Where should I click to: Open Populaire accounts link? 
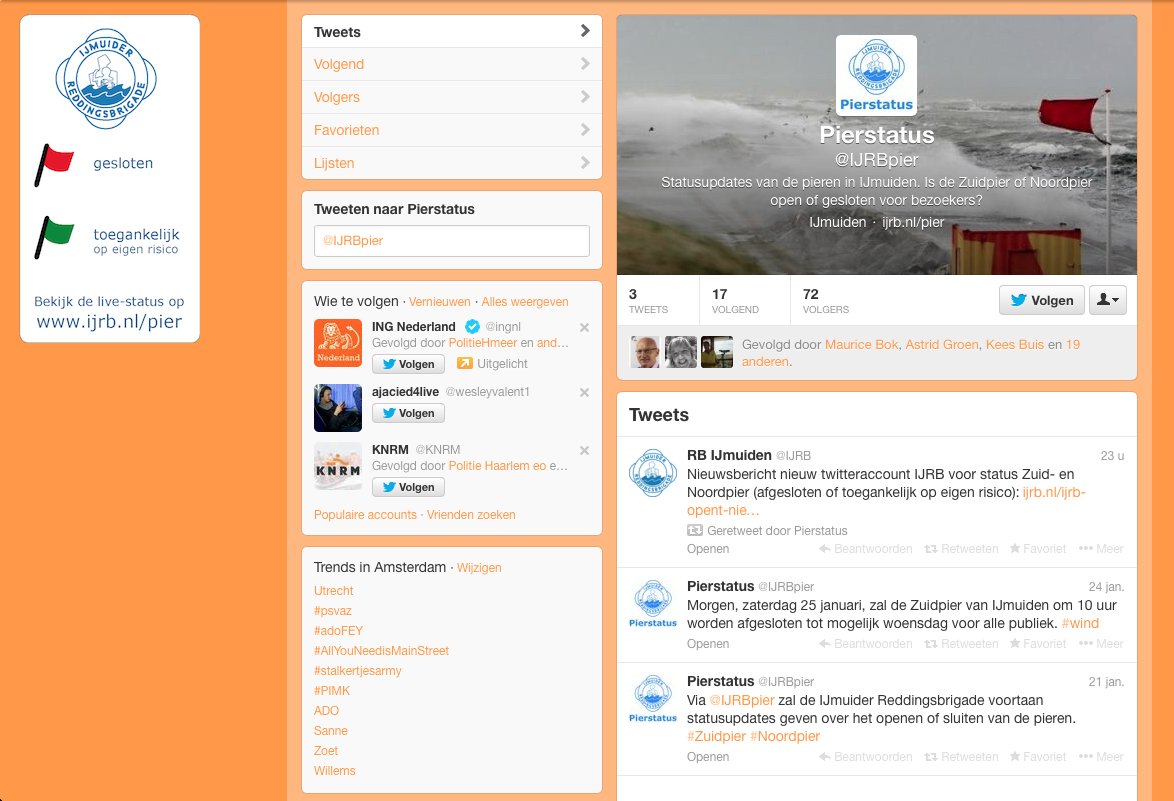[x=365, y=515]
